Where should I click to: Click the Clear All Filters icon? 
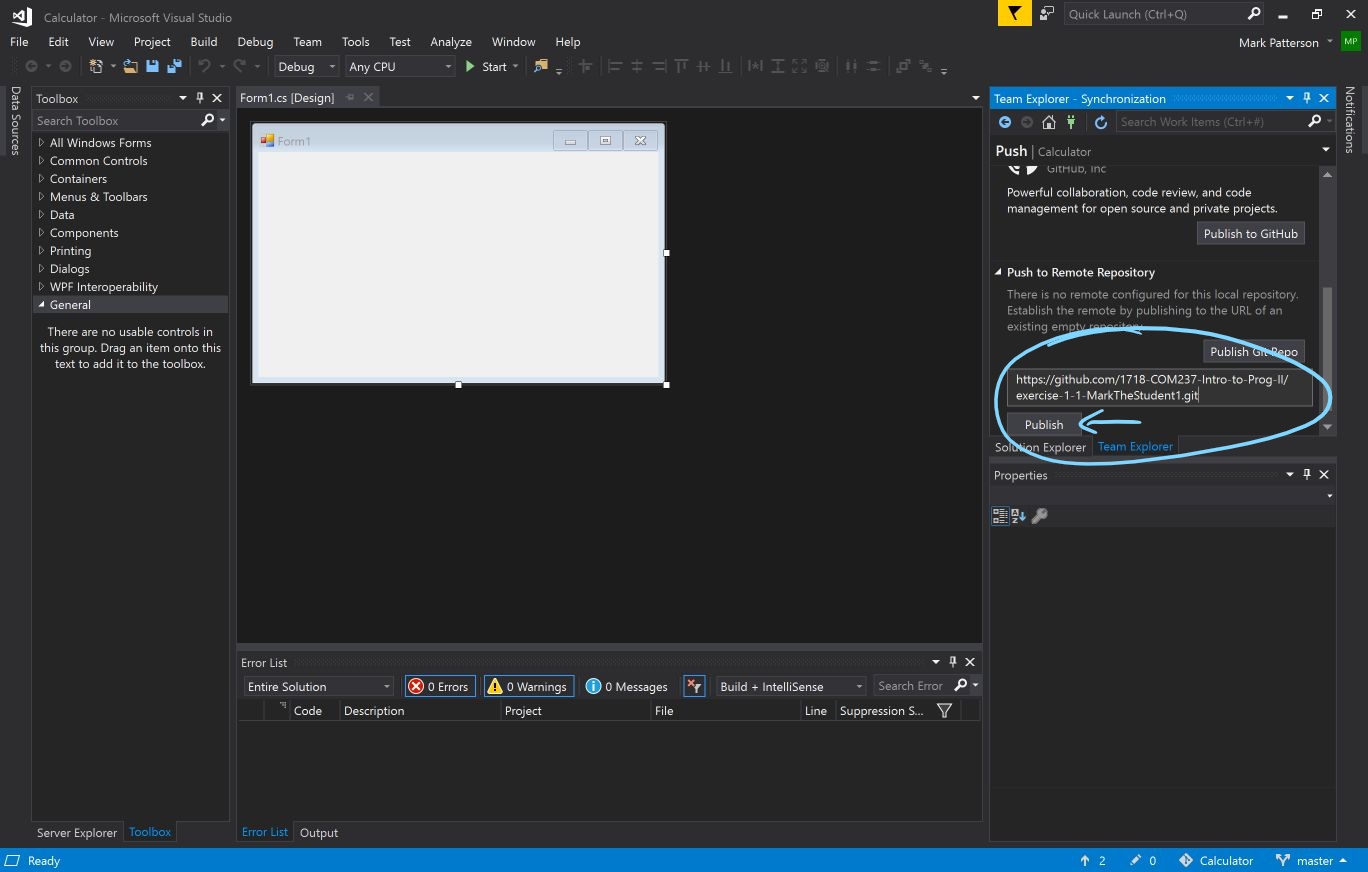pyautogui.click(x=695, y=686)
